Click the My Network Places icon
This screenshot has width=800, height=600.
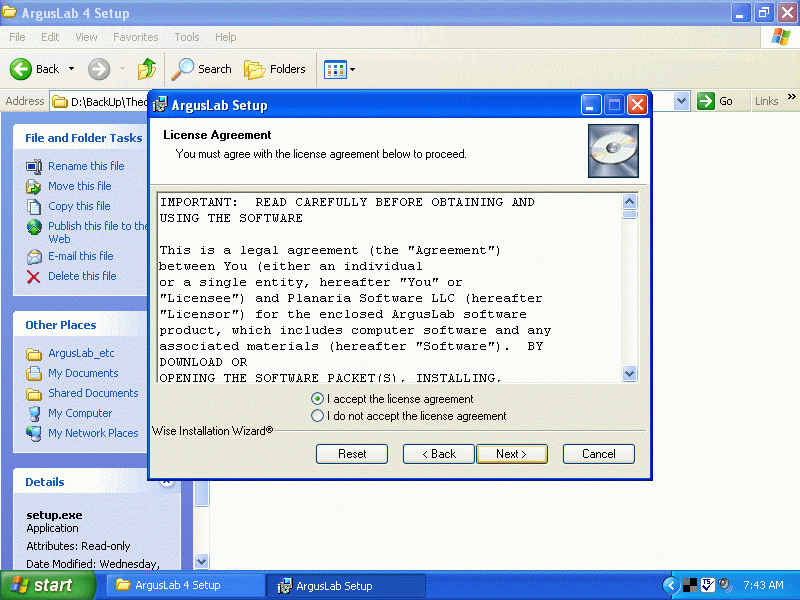[x=34, y=434]
